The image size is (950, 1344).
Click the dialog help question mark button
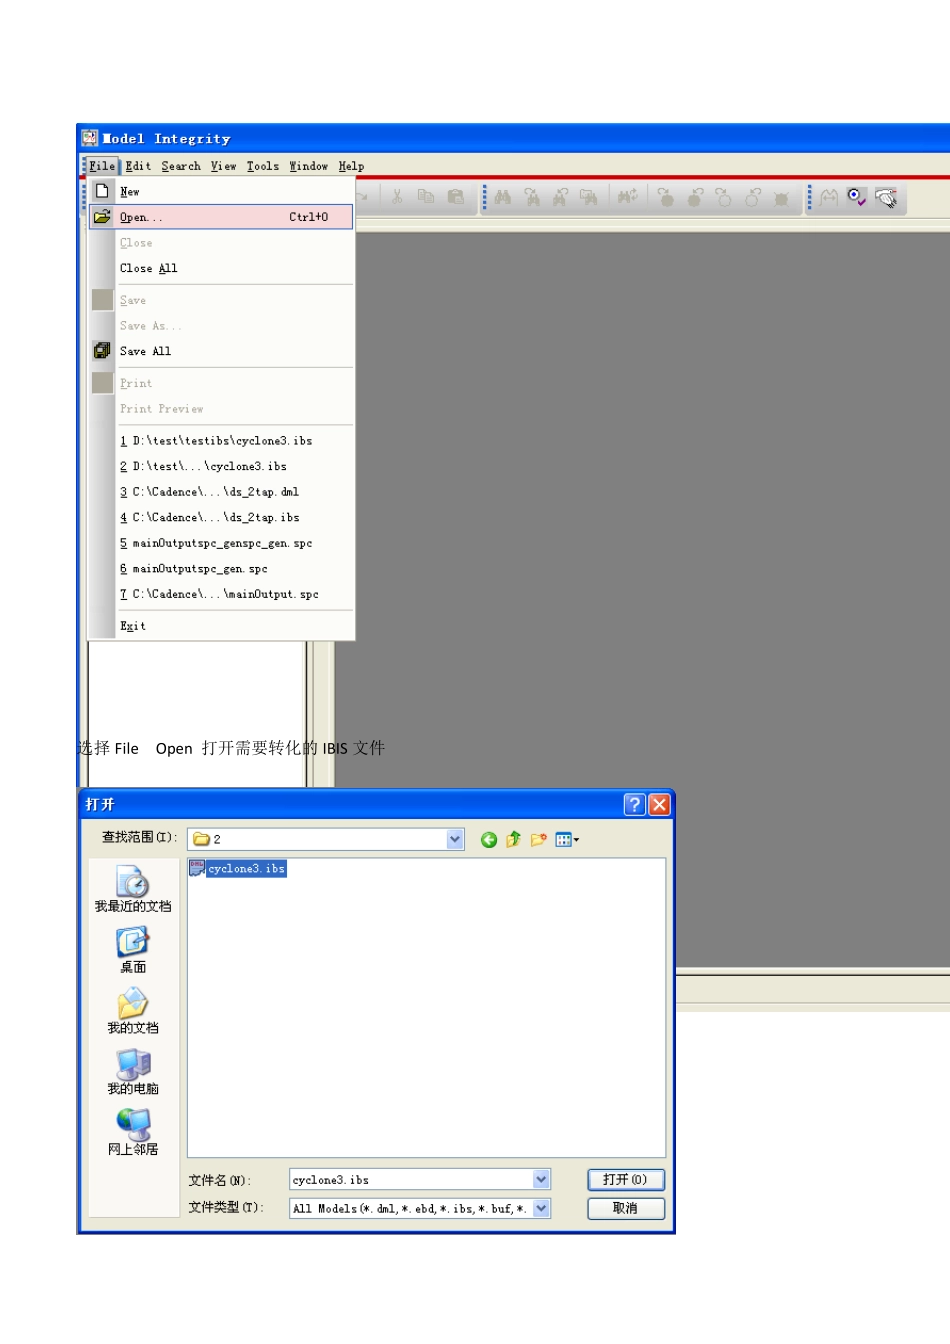pyautogui.click(x=634, y=804)
